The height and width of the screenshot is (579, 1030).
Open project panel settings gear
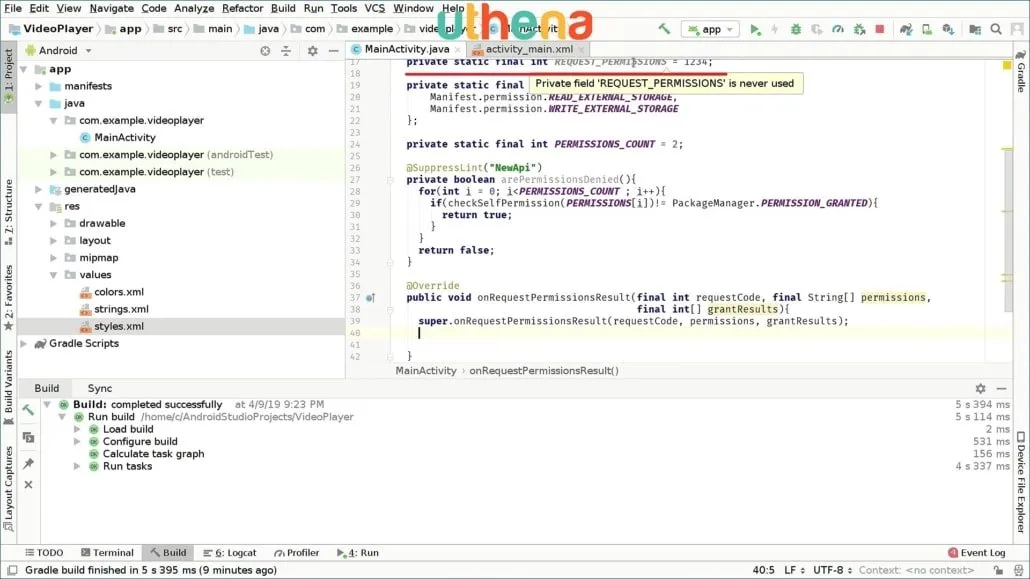coord(313,51)
